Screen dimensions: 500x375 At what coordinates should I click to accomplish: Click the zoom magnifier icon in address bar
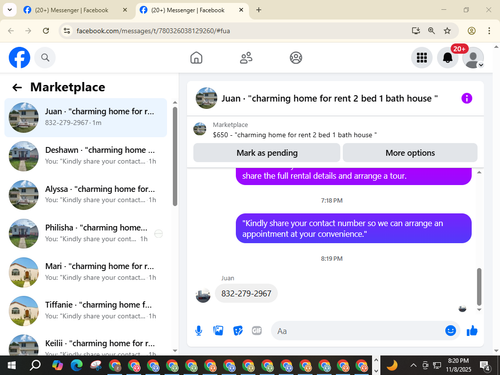(x=431, y=31)
